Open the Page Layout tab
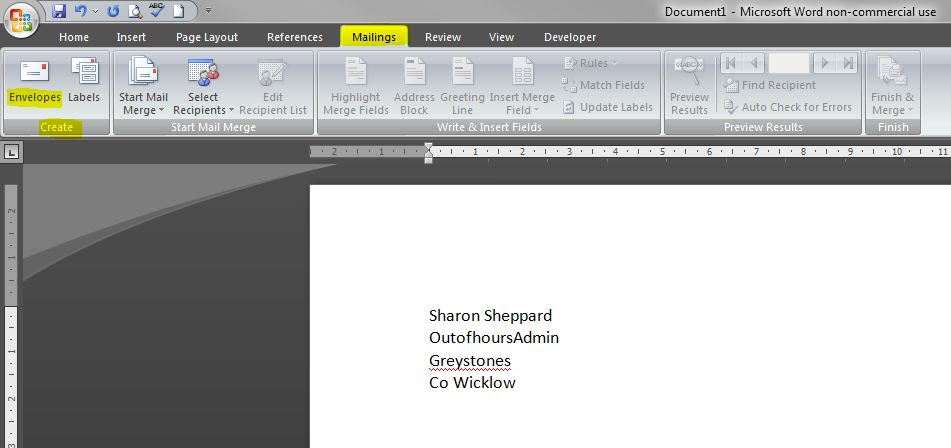This screenshot has width=951, height=448. click(x=207, y=37)
